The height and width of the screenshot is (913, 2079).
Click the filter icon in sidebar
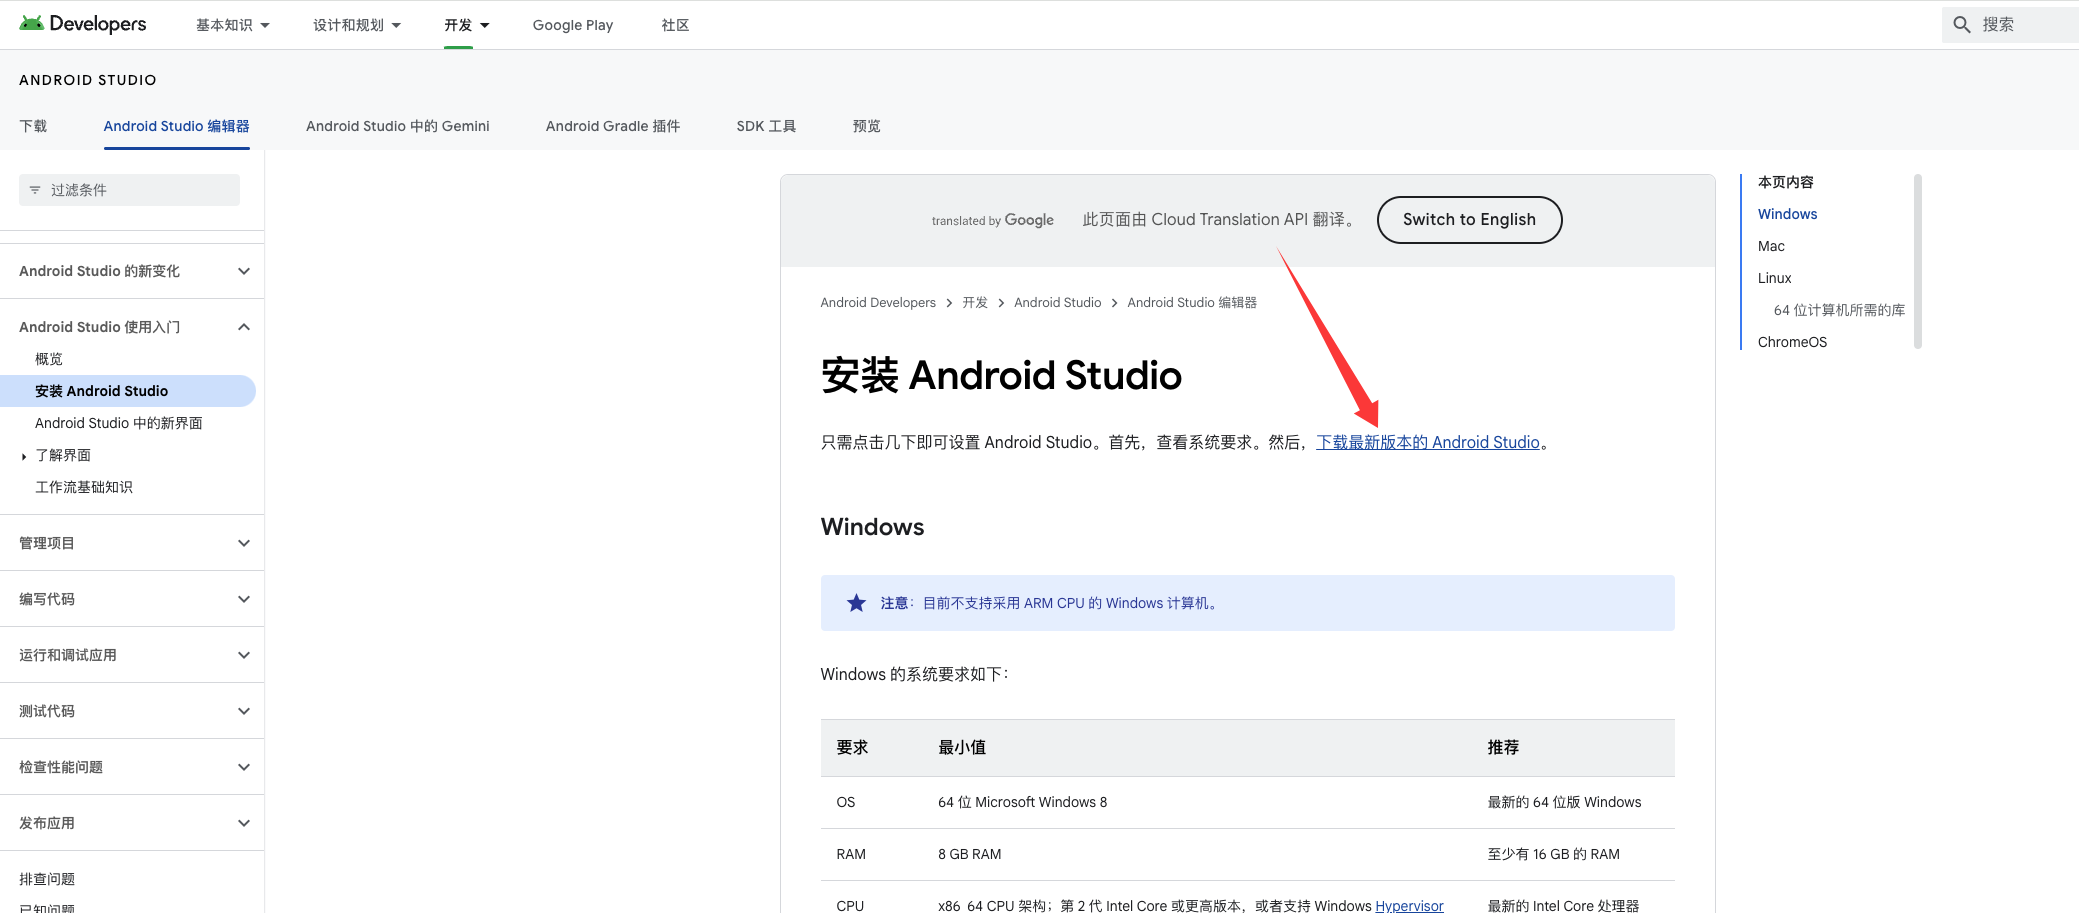tap(35, 190)
